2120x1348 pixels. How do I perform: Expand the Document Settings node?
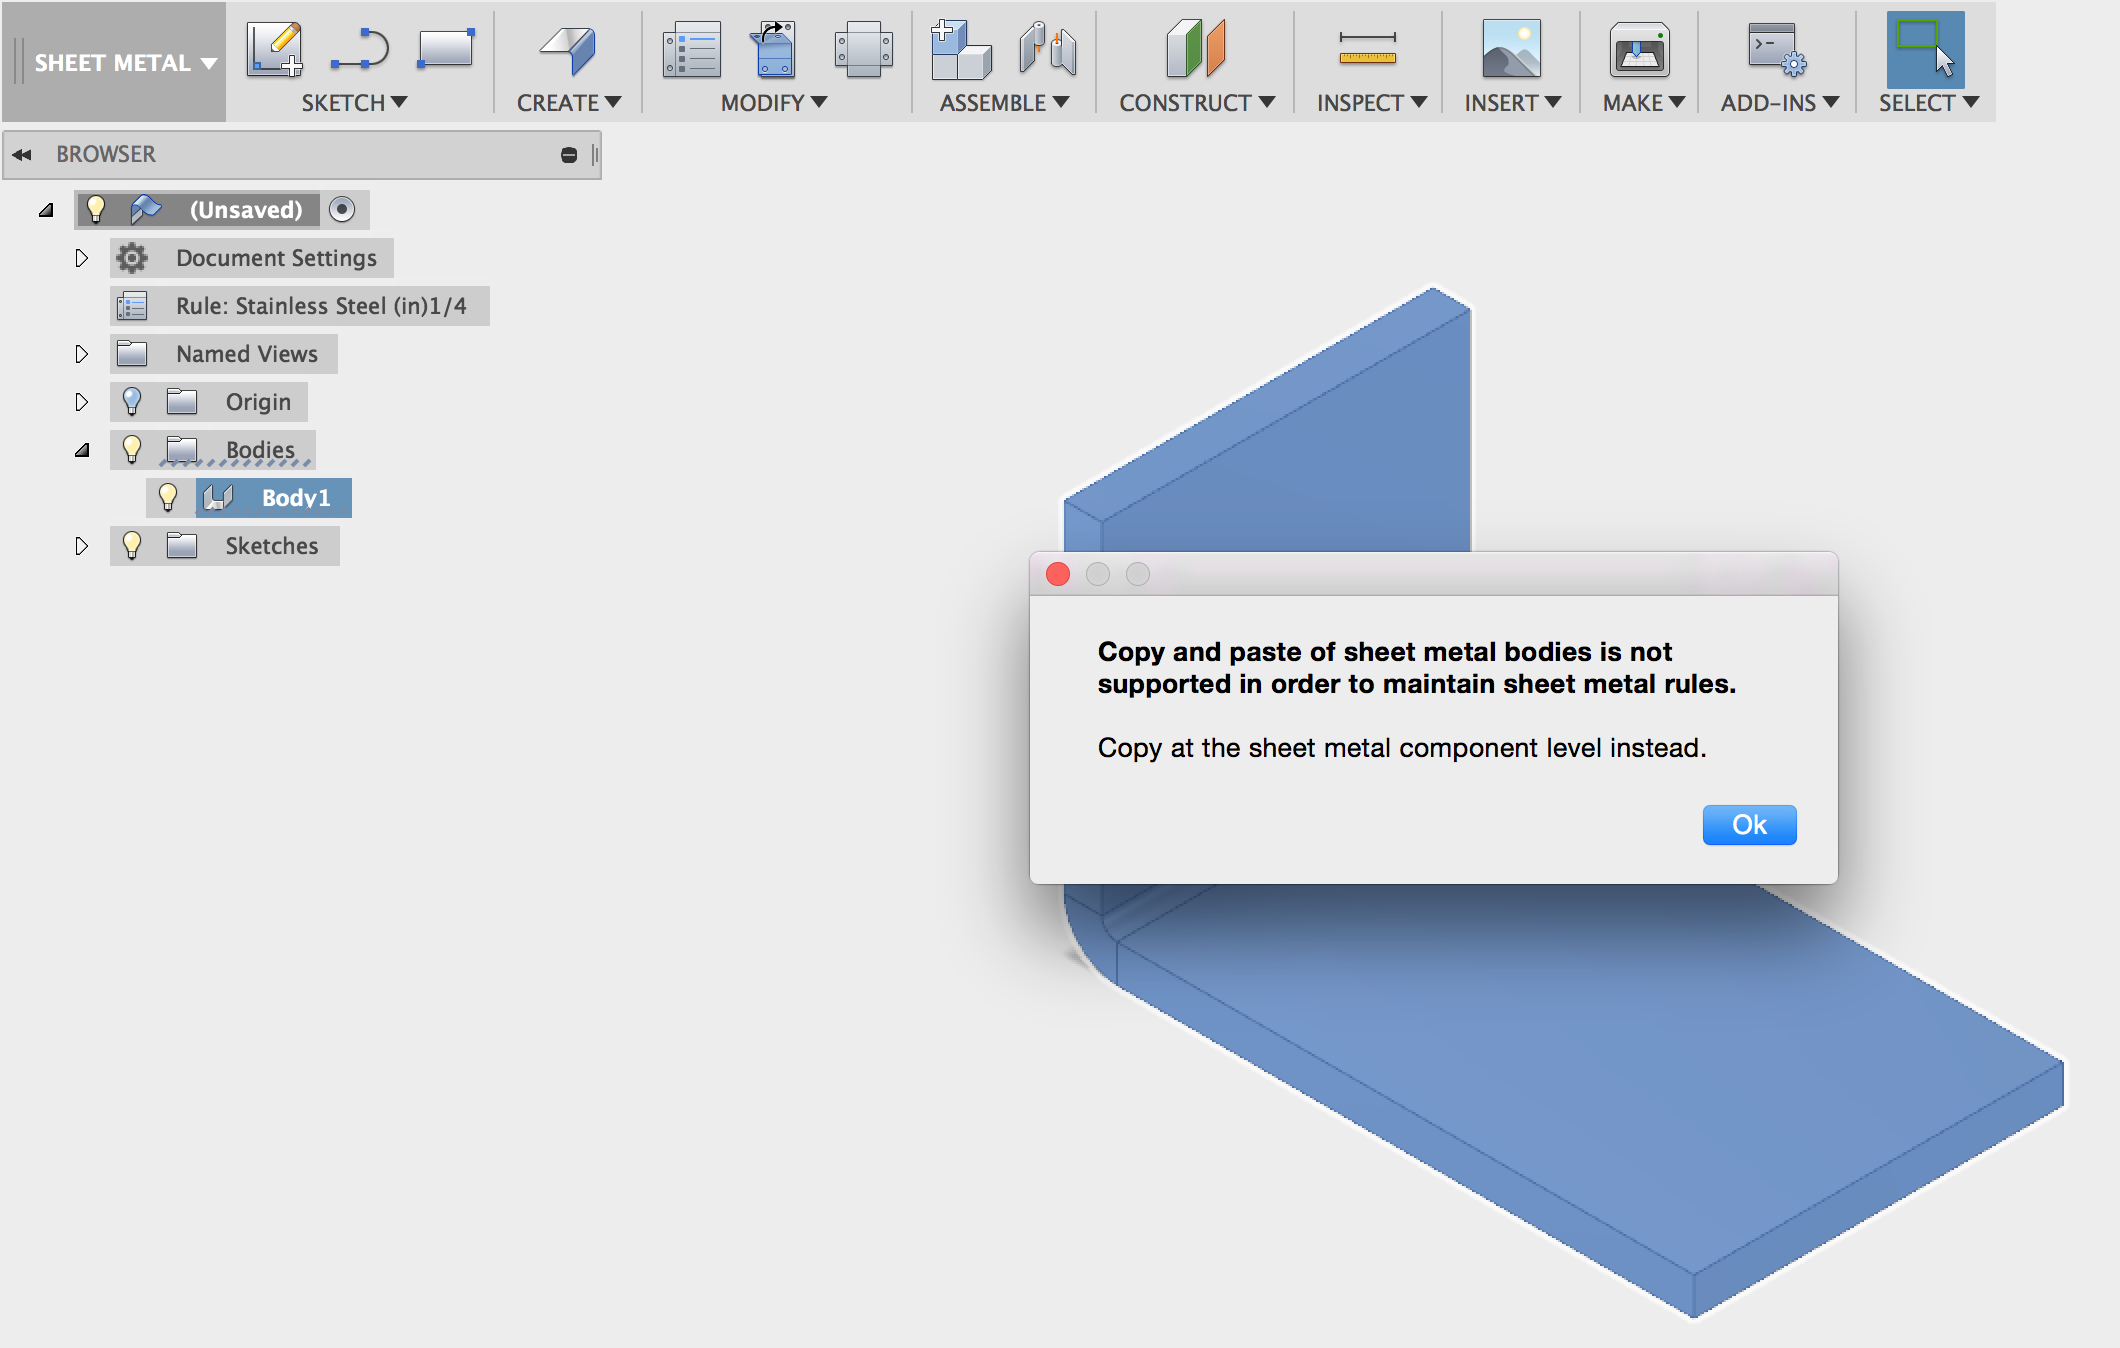tap(81, 258)
